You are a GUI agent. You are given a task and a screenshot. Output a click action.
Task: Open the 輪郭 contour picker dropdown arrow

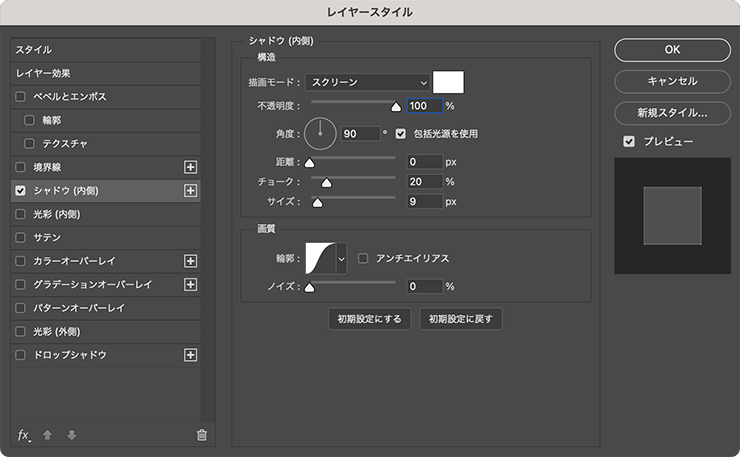(x=342, y=258)
